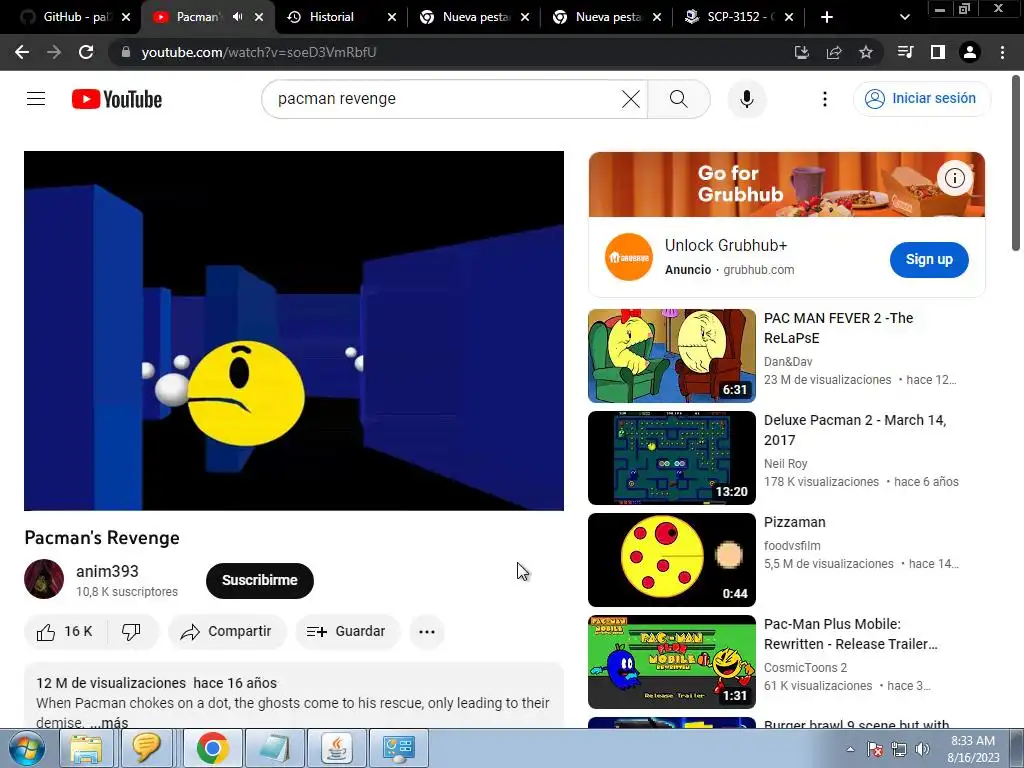Open more actions ellipsis under video
This screenshot has width=1024, height=768.
click(x=426, y=632)
